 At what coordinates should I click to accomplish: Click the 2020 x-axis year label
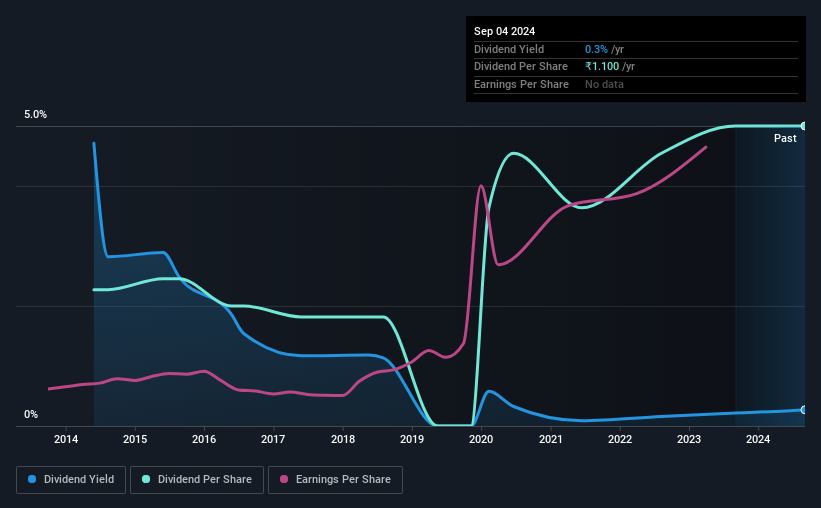point(481,439)
